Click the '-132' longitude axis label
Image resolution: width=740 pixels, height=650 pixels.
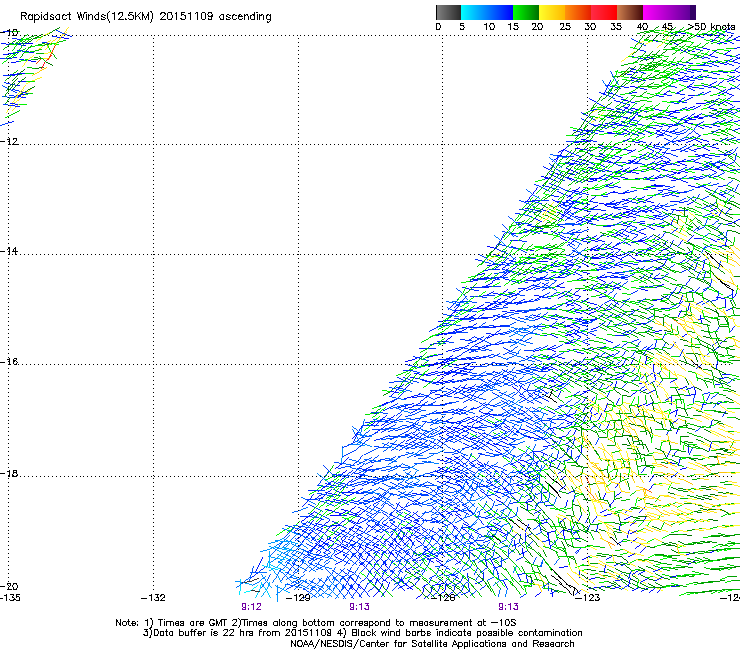click(x=153, y=598)
